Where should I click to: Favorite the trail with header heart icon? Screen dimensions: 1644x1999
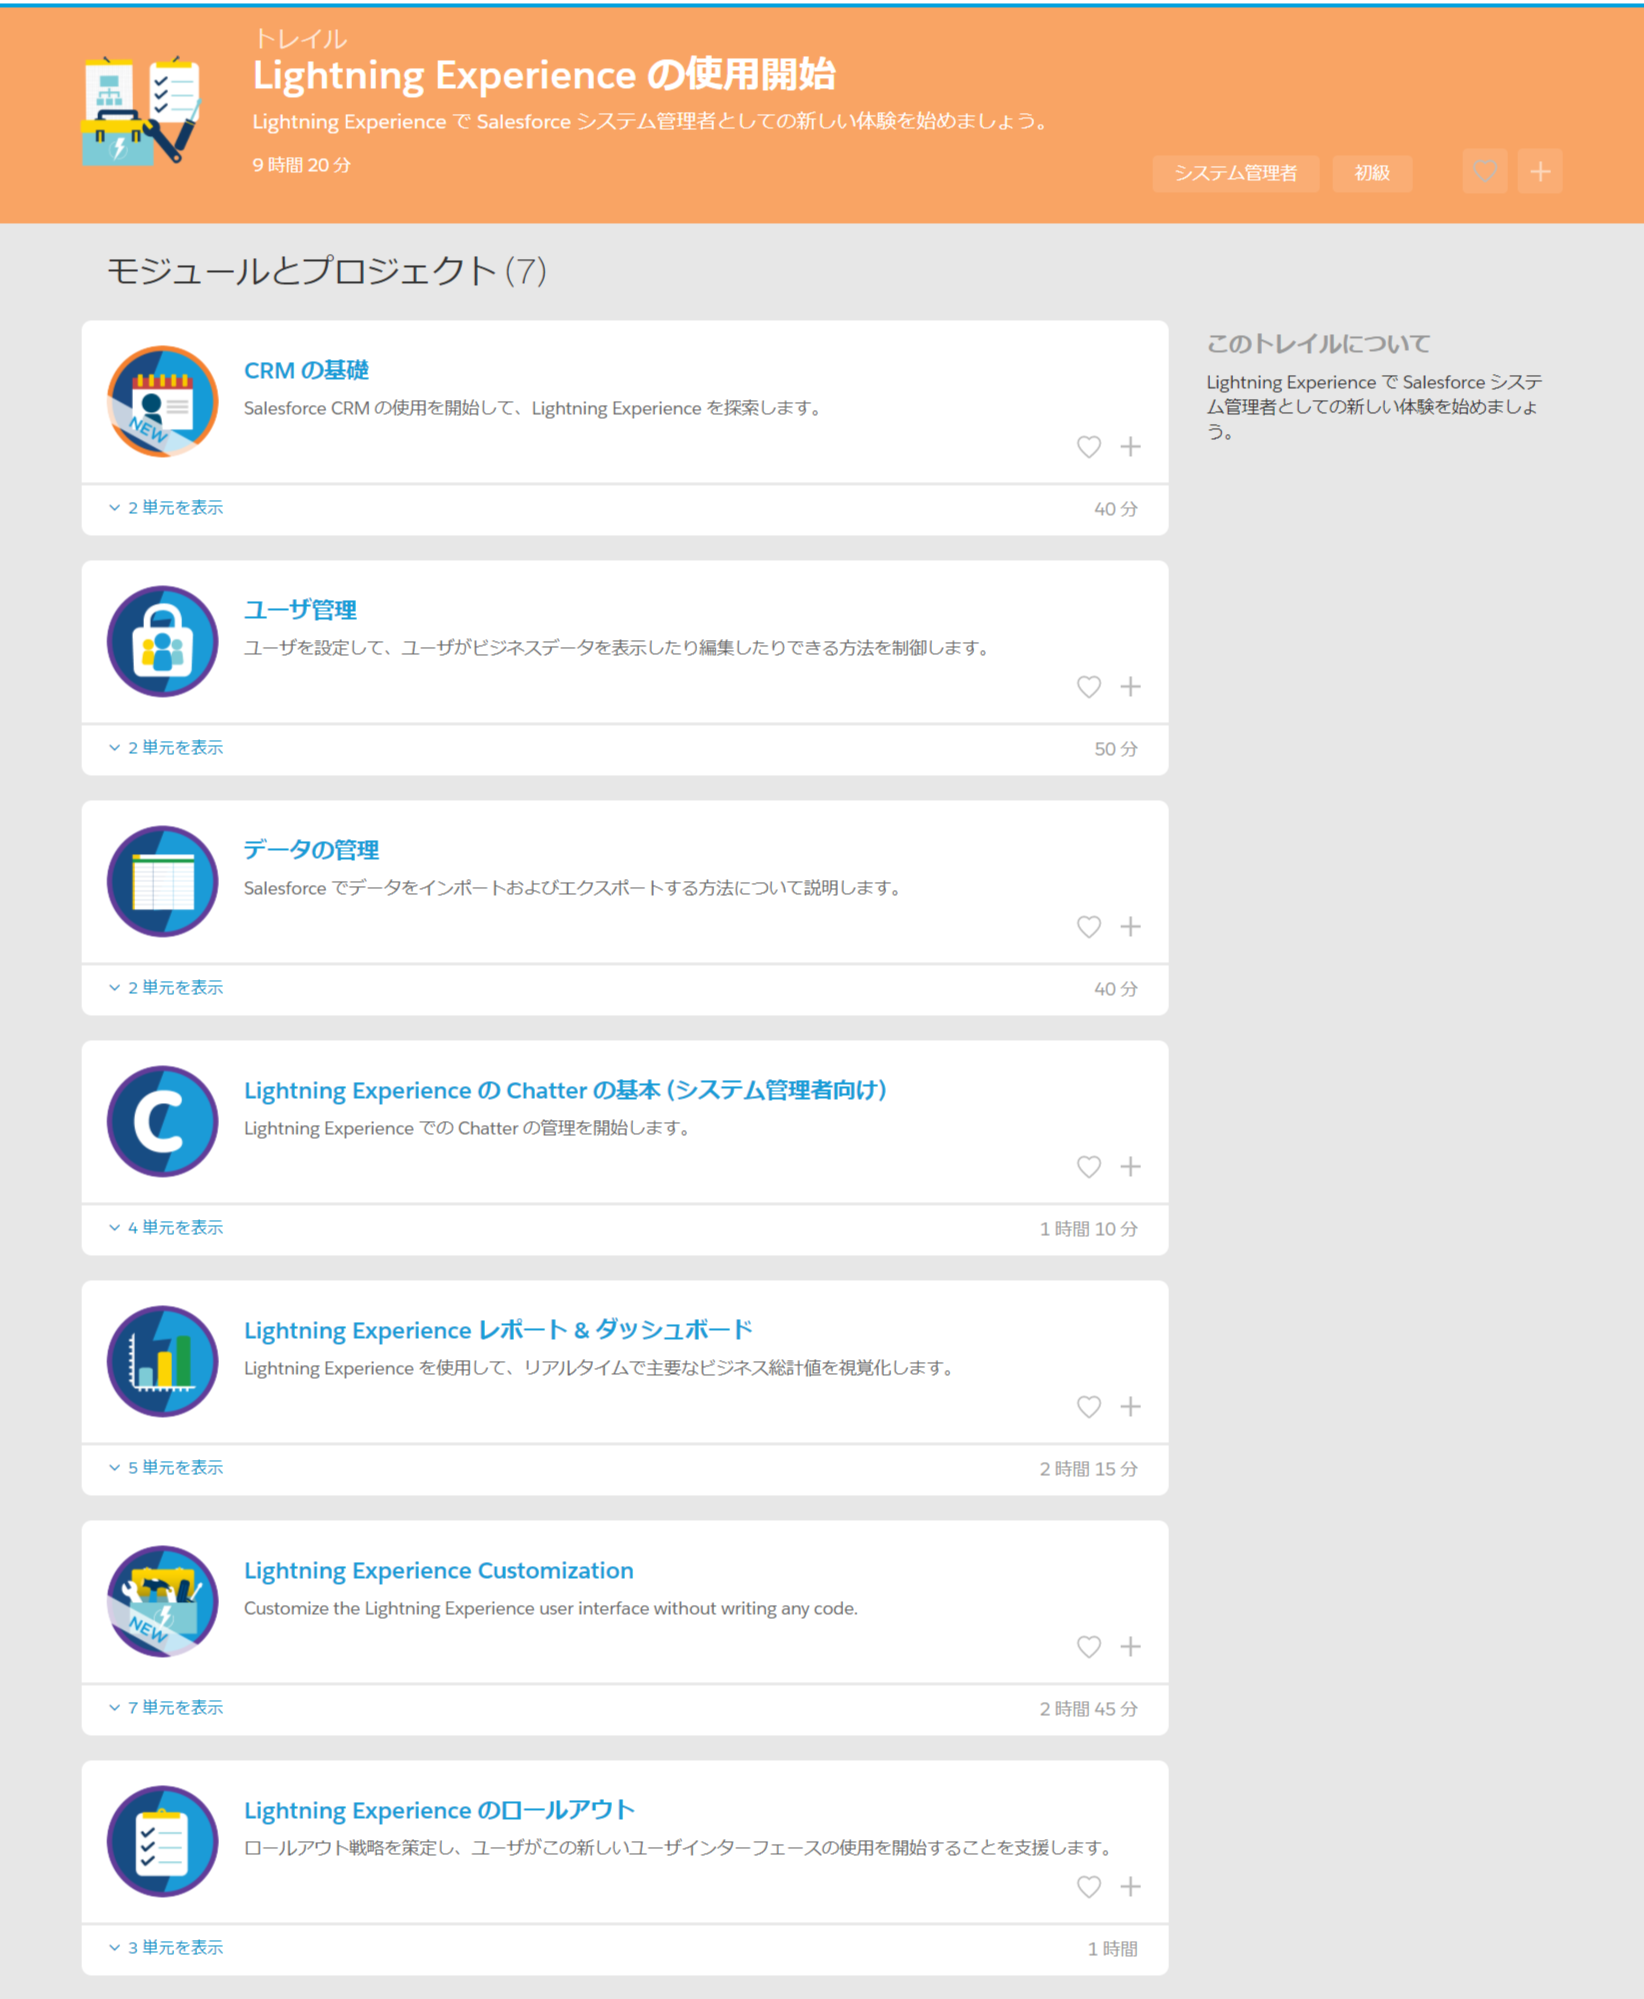pos(1484,172)
